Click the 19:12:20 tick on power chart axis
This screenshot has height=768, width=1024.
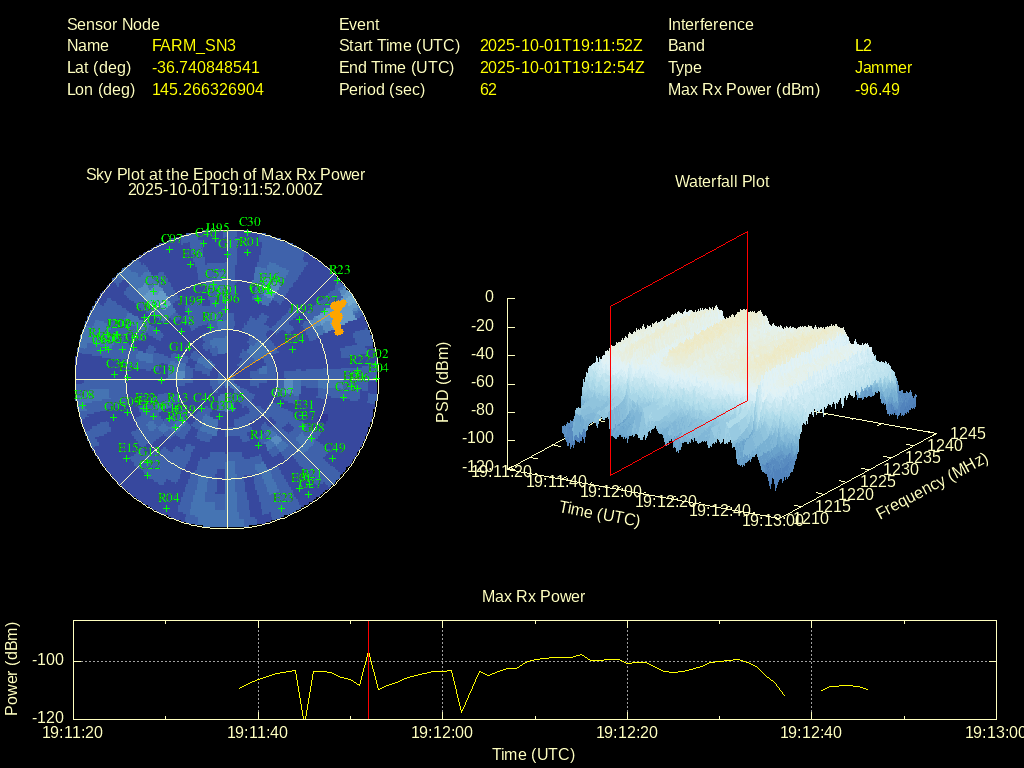pos(627,733)
